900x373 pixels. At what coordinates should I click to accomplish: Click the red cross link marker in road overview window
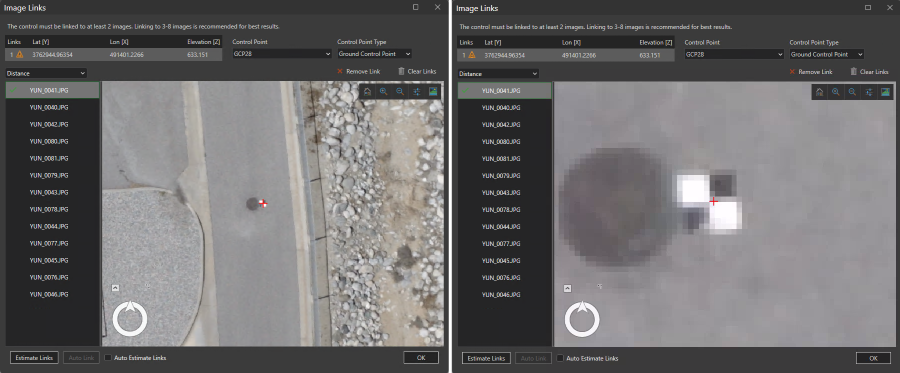coord(263,203)
